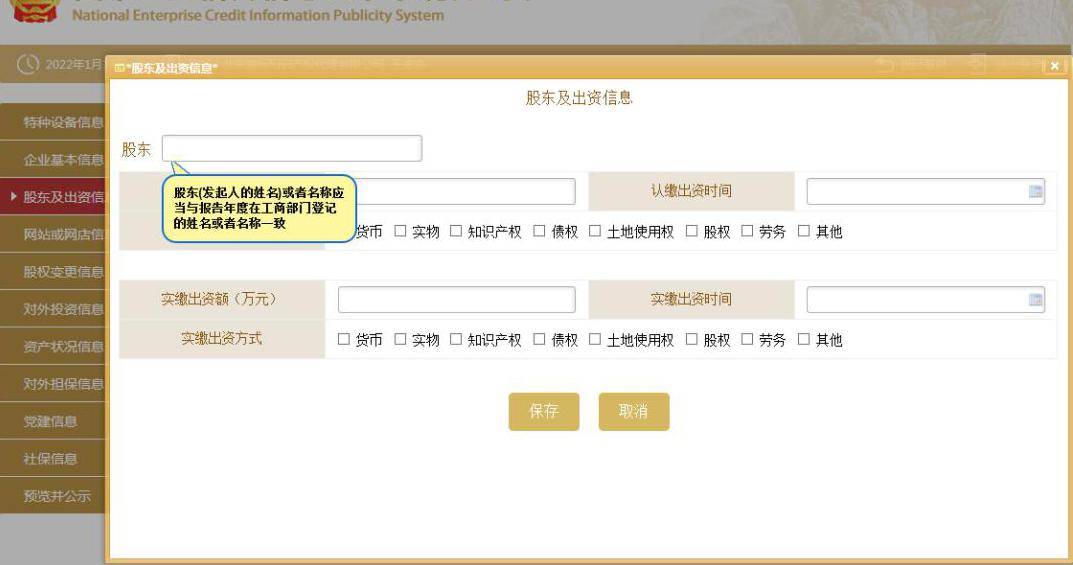Open 对外投资信息 in the sidebar
The image size is (1073, 565).
54,309
